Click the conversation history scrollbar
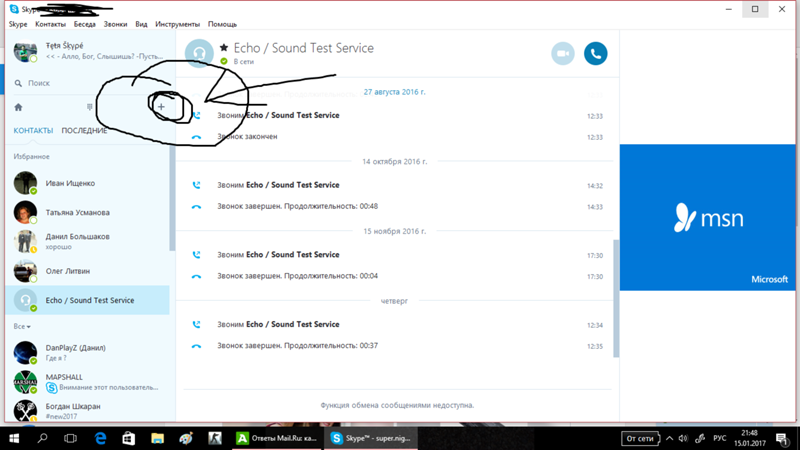The image size is (800, 450). click(616, 298)
